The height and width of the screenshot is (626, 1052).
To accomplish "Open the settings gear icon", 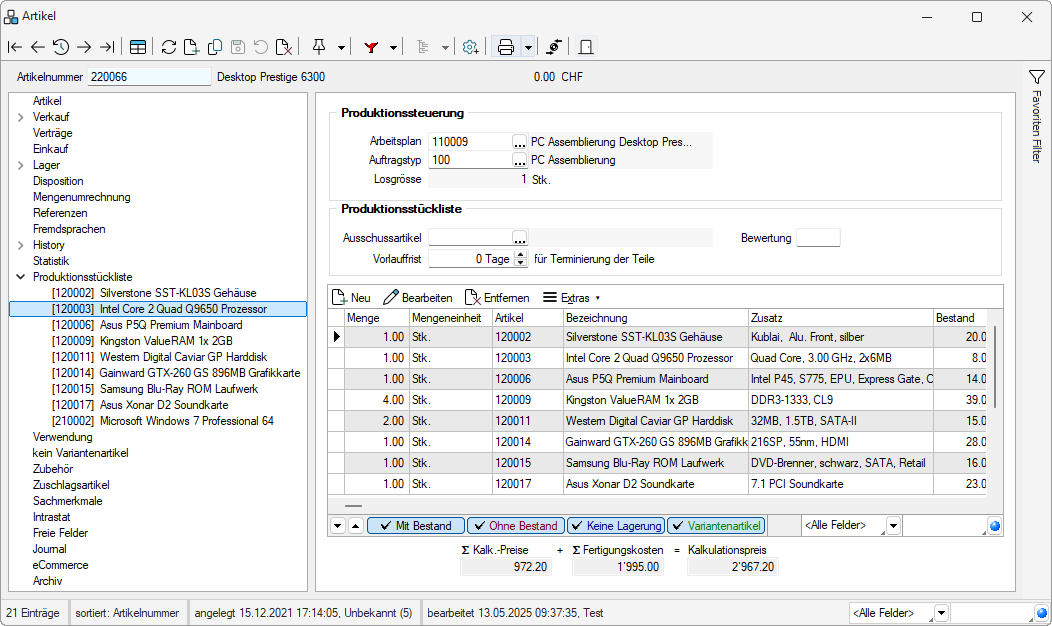I will [470, 47].
